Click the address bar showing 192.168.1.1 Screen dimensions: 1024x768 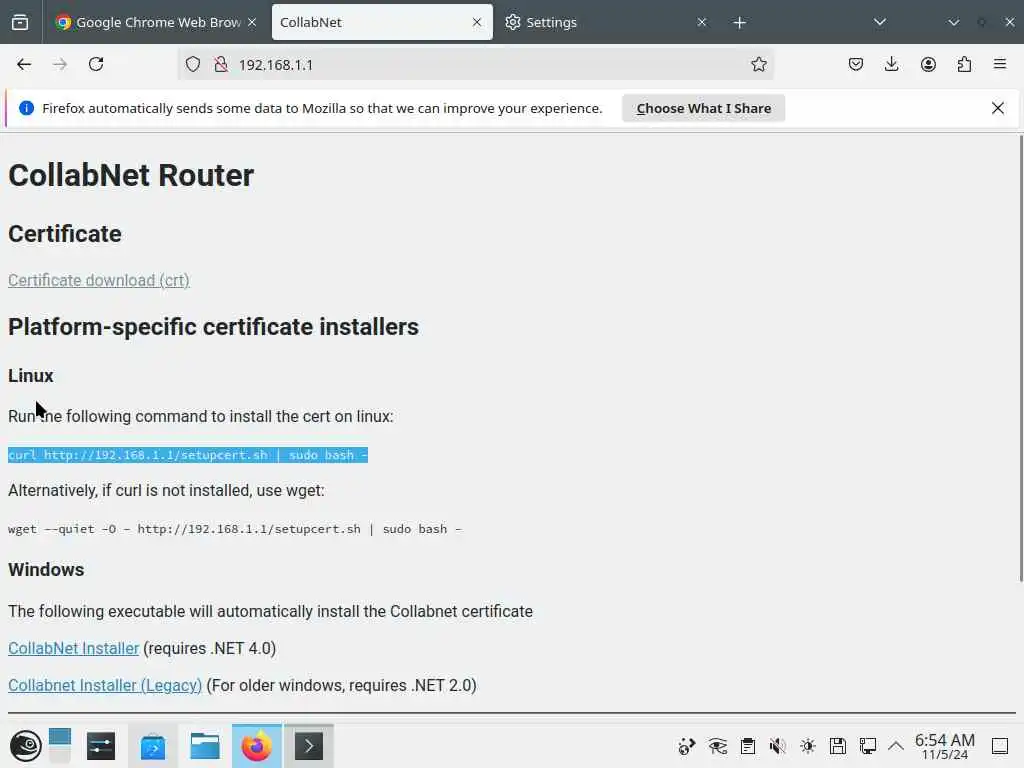477,64
